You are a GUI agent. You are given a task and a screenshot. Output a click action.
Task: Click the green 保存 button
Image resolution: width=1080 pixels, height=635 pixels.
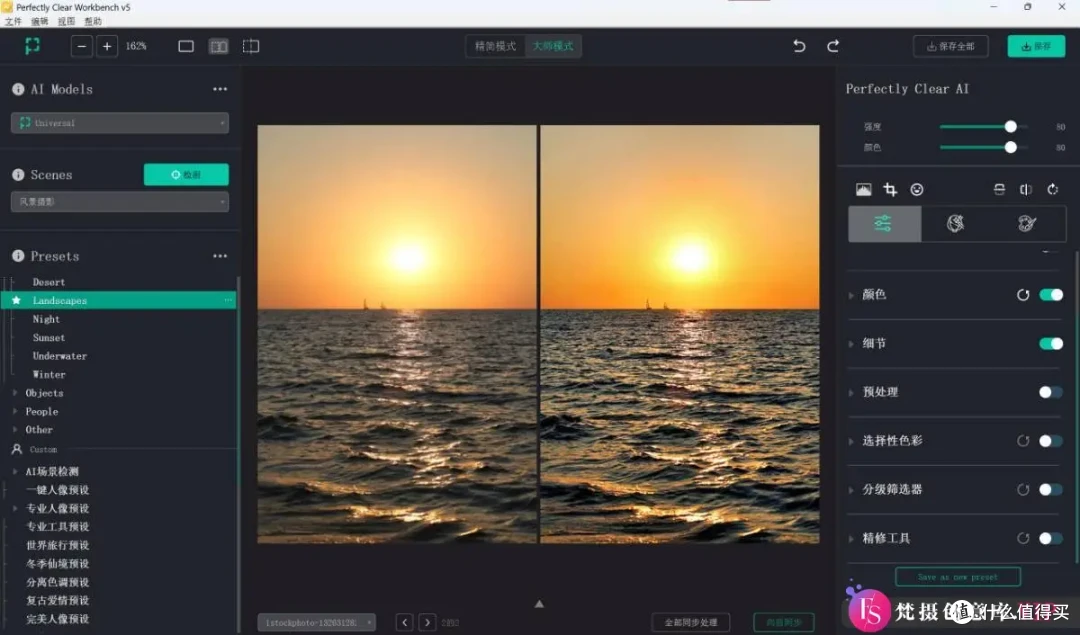[x=1036, y=46]
